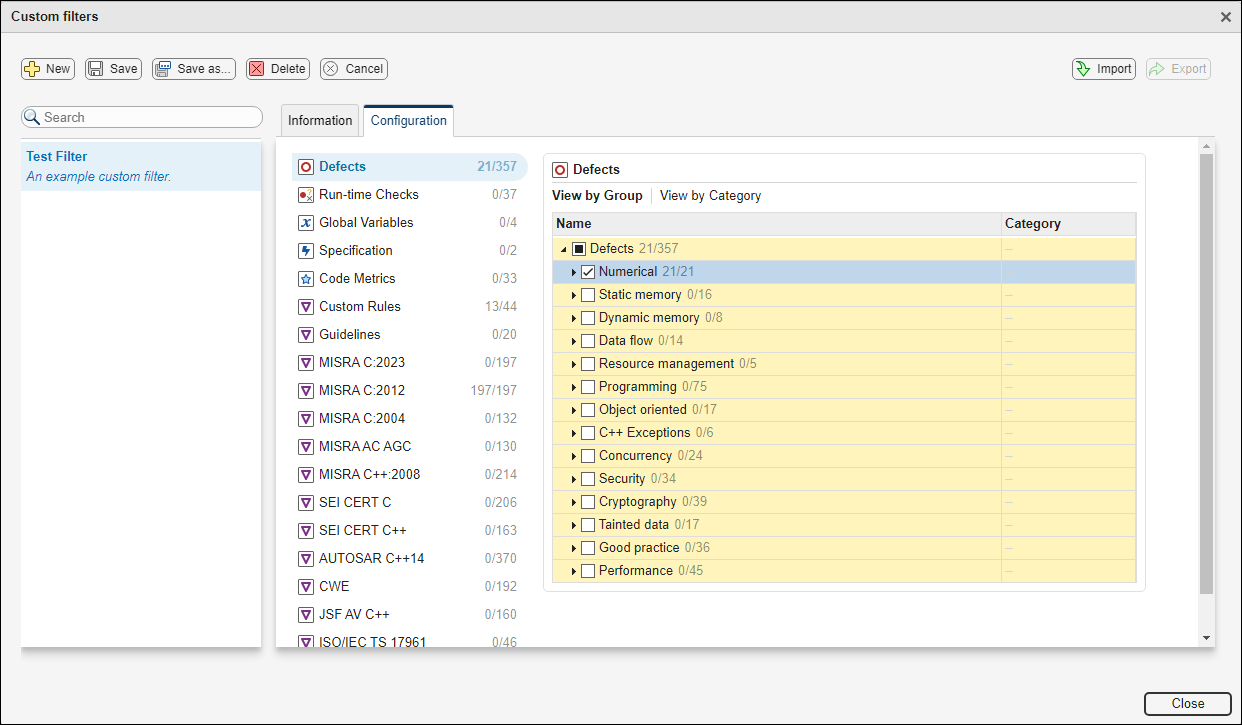Click the Code Metrics category icon

click(x=305, y=278)
